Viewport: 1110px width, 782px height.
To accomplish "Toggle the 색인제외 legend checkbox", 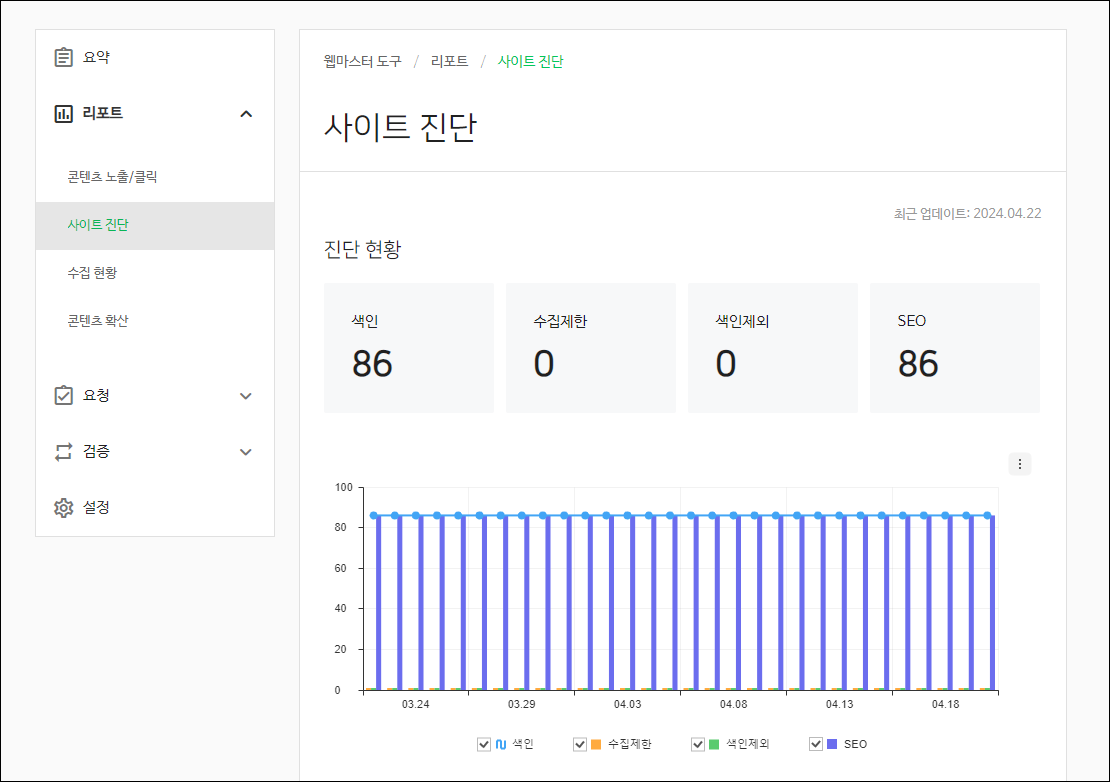I will tap(697, 743).
